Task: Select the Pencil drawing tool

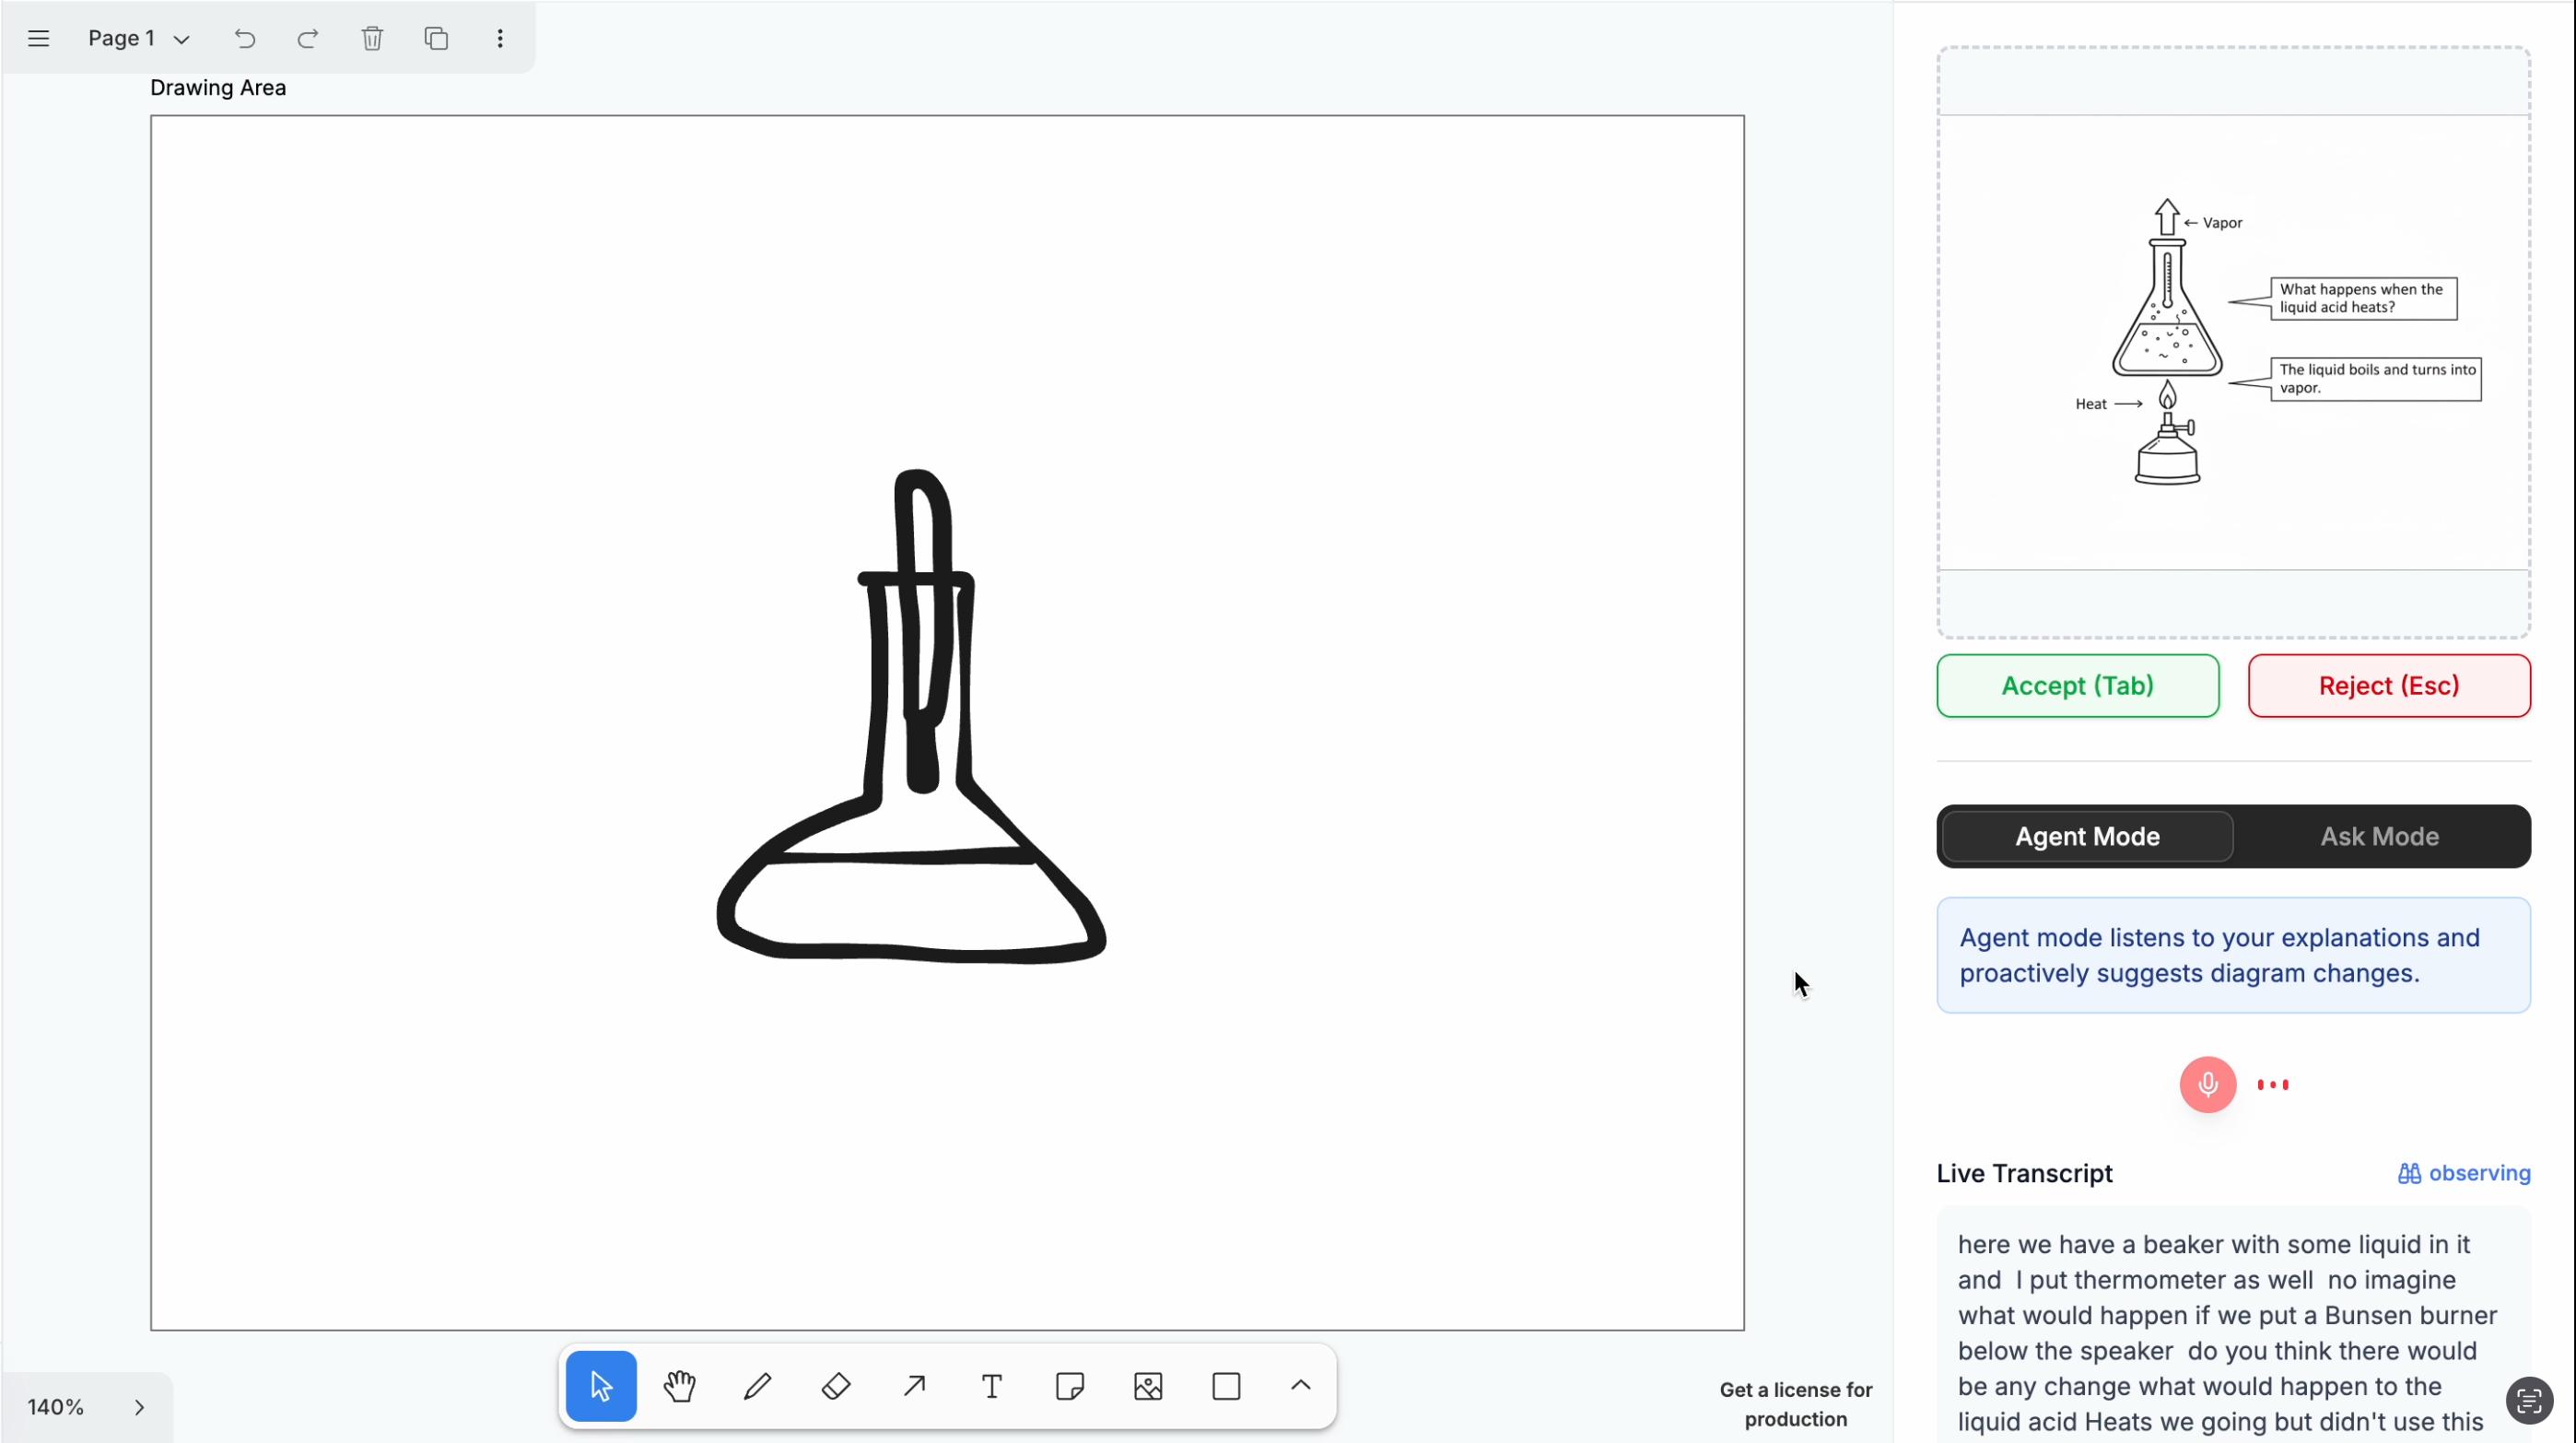Action: (x=757, y=1386)
